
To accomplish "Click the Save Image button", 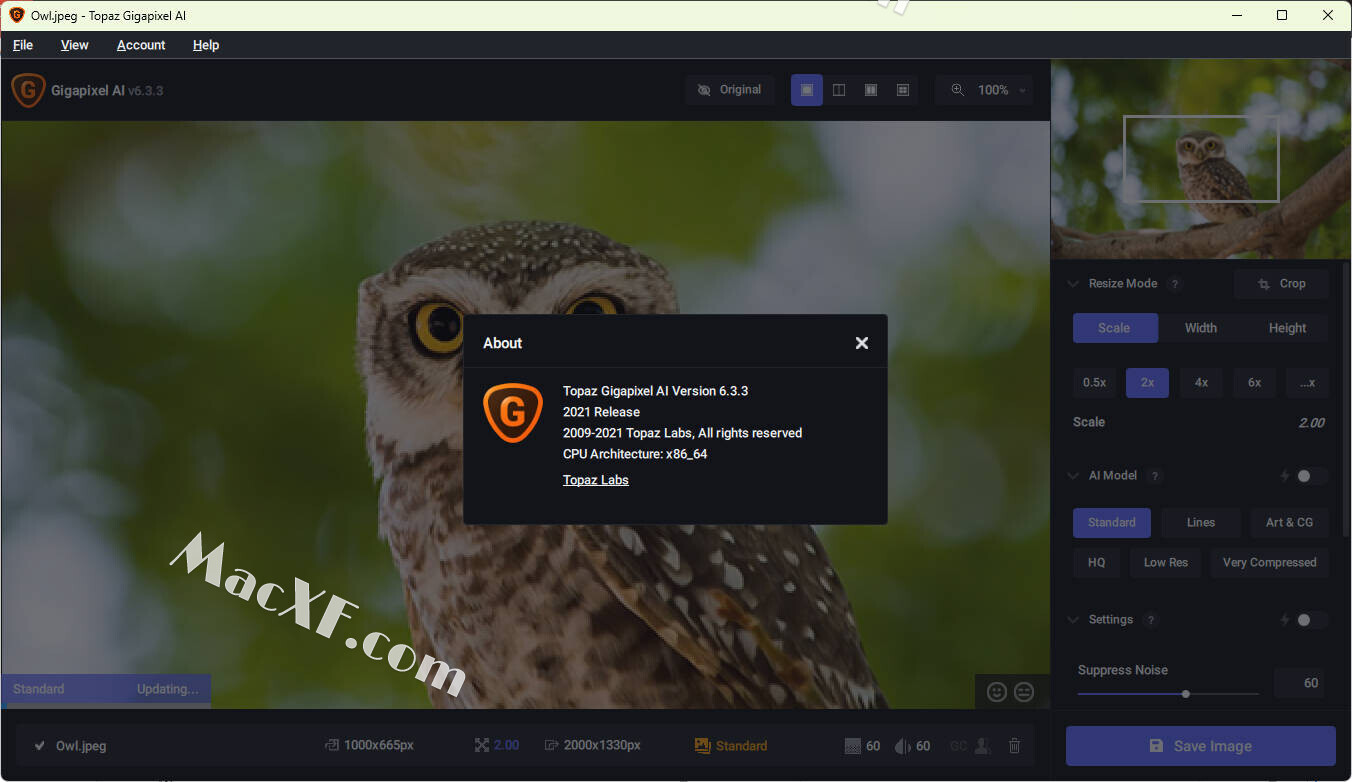I will [1200, 746].
